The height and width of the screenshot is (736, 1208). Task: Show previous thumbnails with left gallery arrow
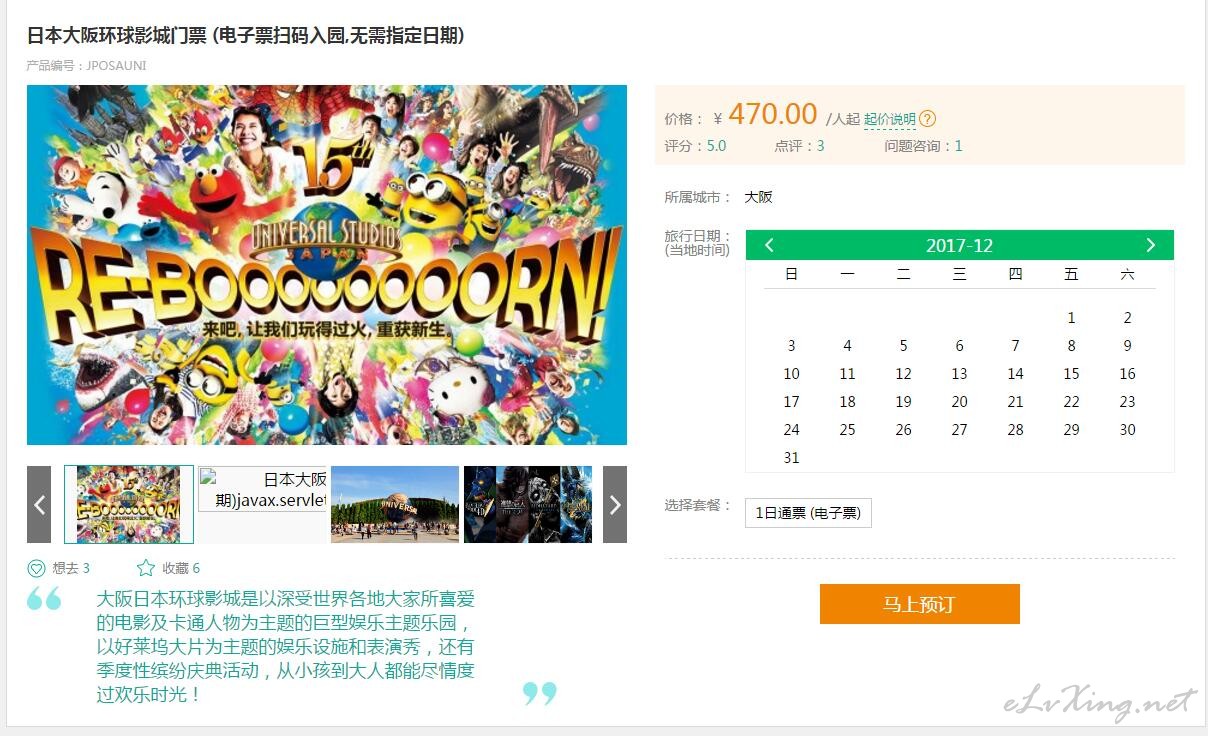(39, 505)
